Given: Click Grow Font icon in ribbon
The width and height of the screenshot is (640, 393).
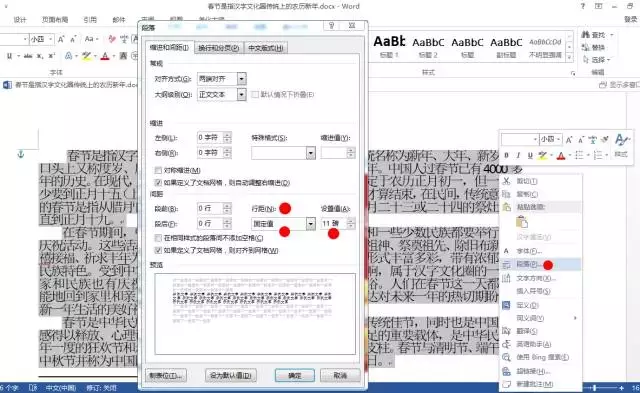Looking at the screenshot, I should pyautogui.click(x=61, y=39).
